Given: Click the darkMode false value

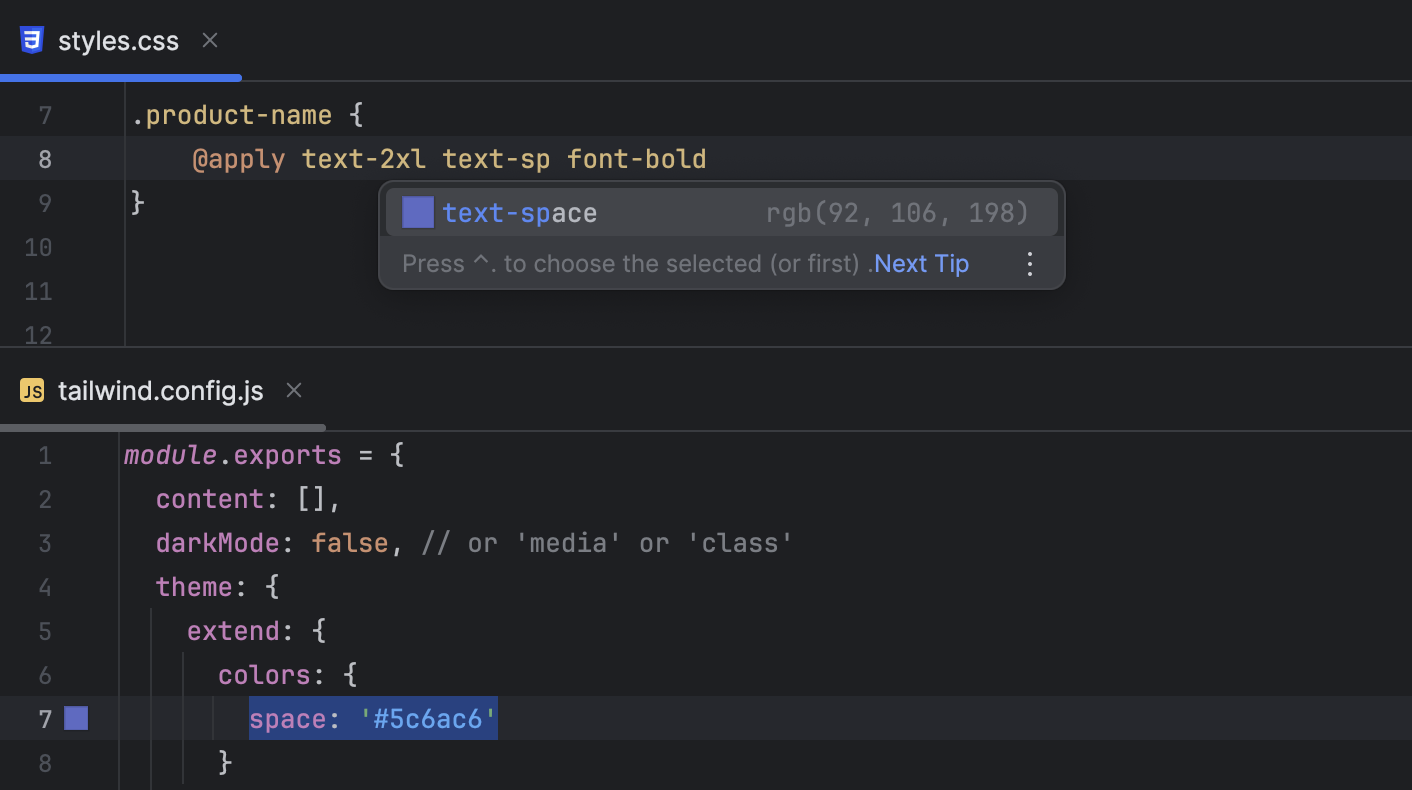Looking at the screenshot, I should tap(349, 542).
